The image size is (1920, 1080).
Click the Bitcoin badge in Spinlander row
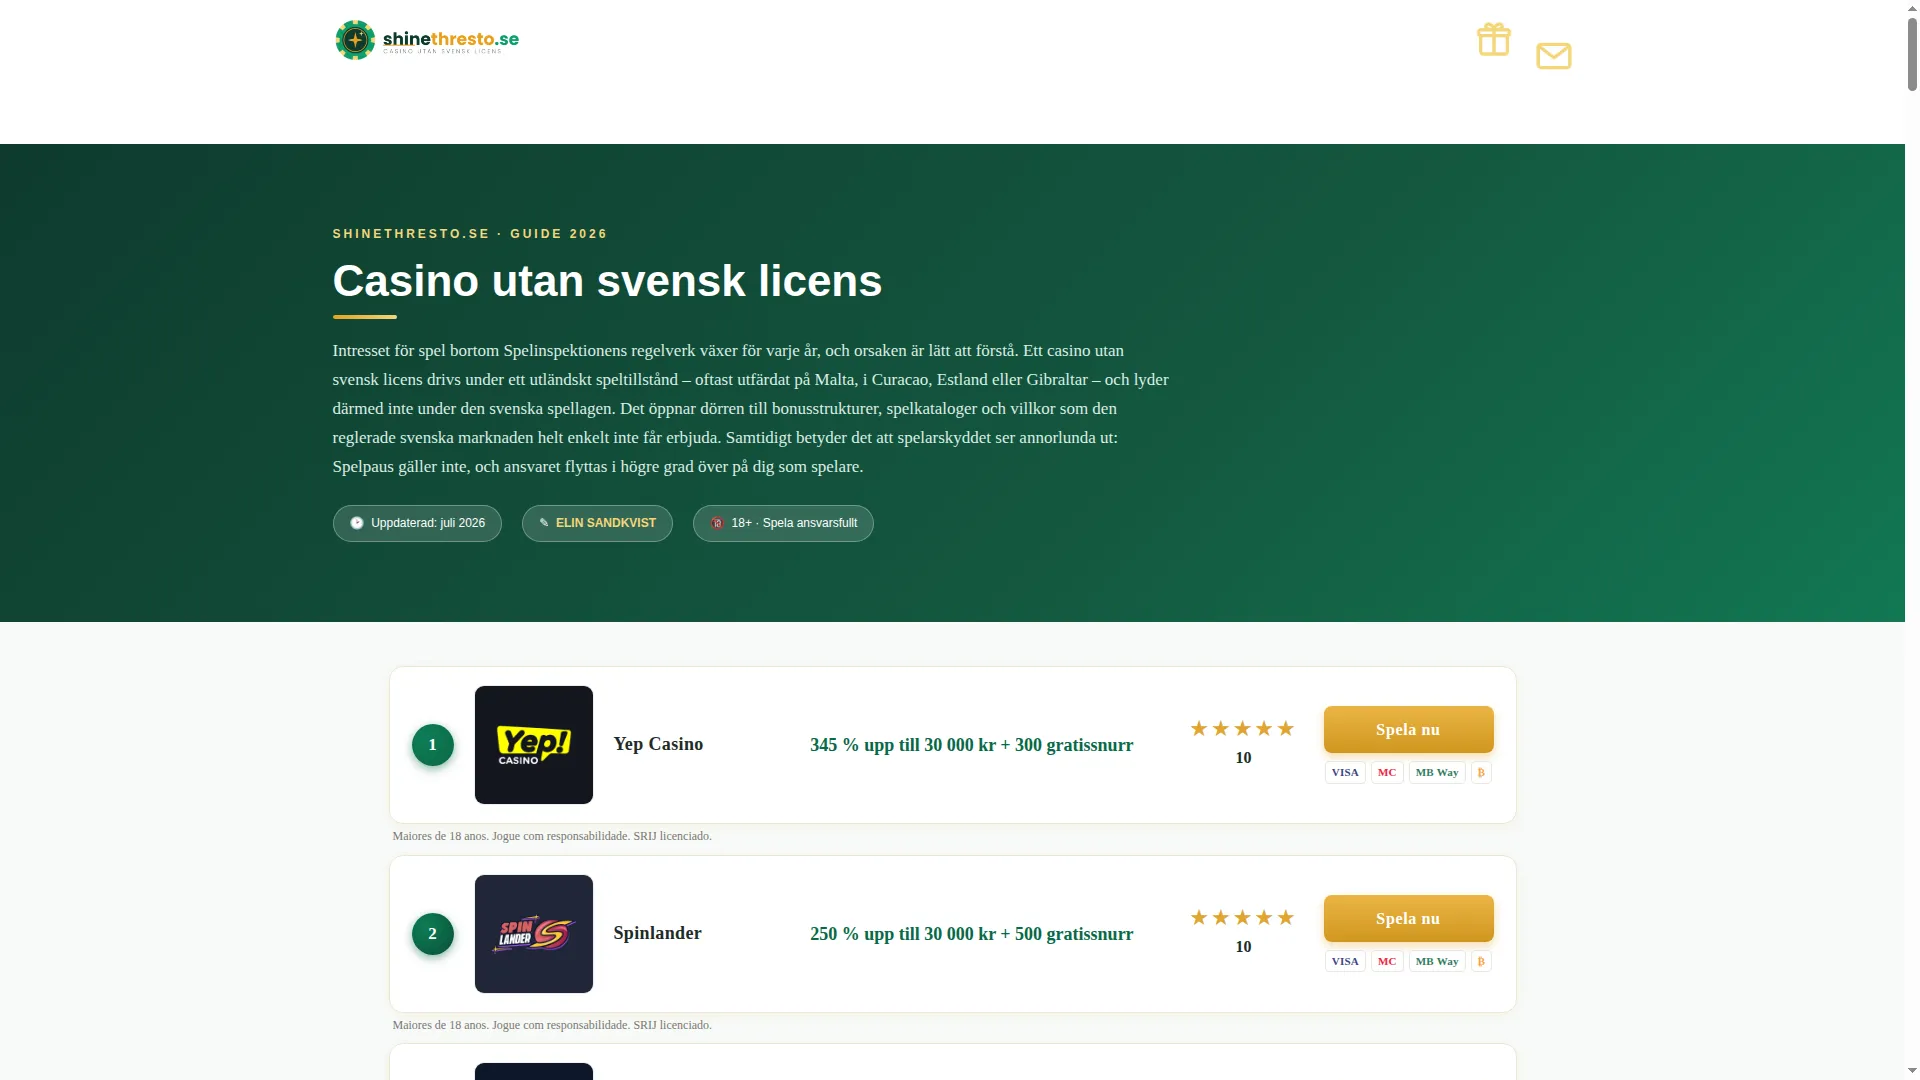click(x=1481, y=961)
